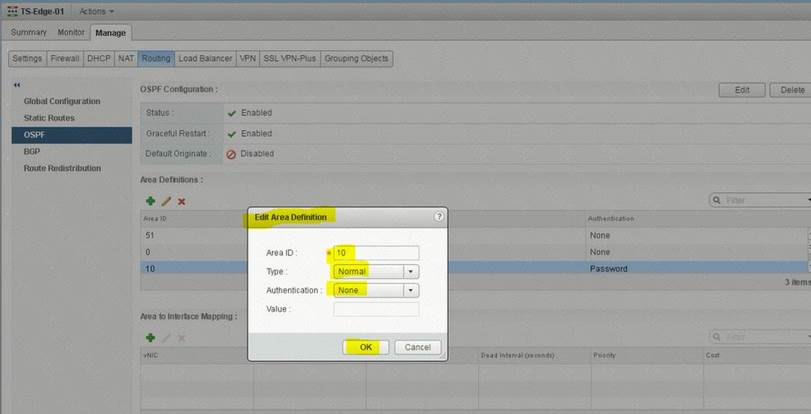The width and height of the screenshot is (811, 414).
Task: Open the Firewall tab
Action: (65, 59)
